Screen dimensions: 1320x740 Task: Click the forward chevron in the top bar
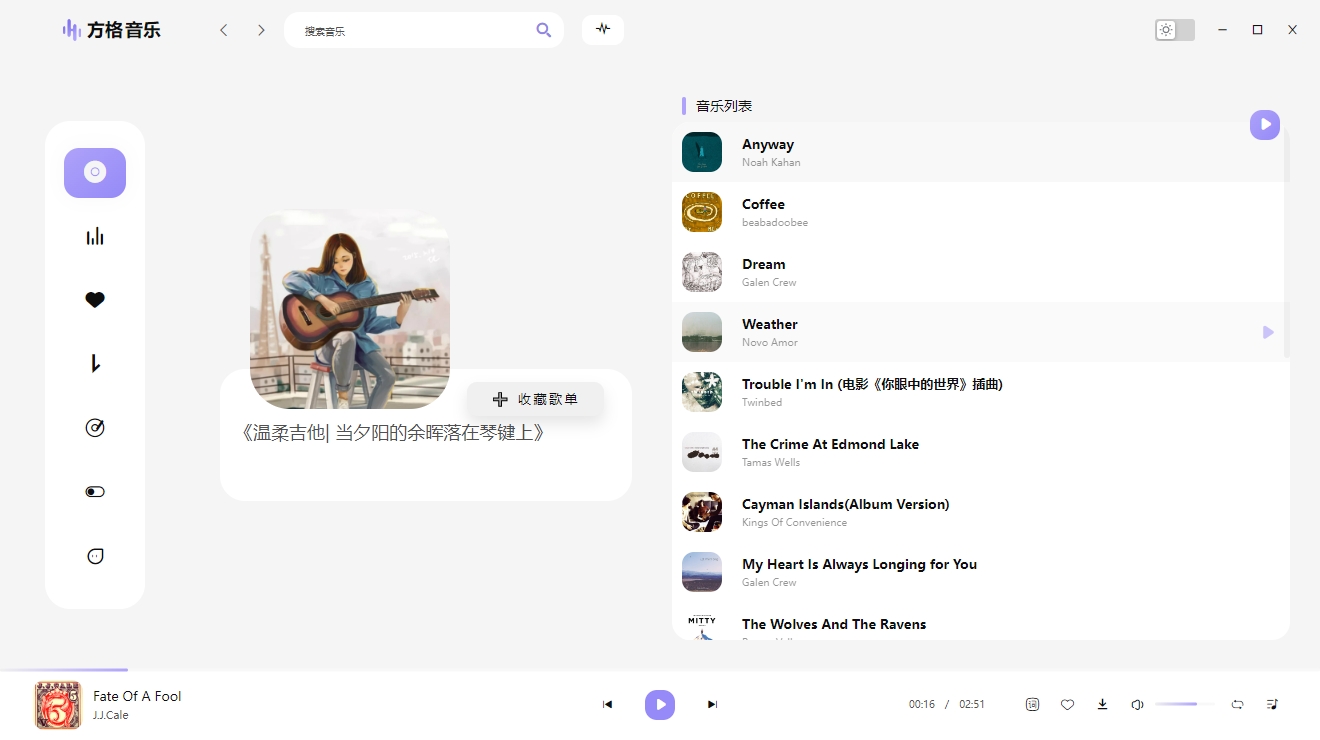tap(261, 30)
